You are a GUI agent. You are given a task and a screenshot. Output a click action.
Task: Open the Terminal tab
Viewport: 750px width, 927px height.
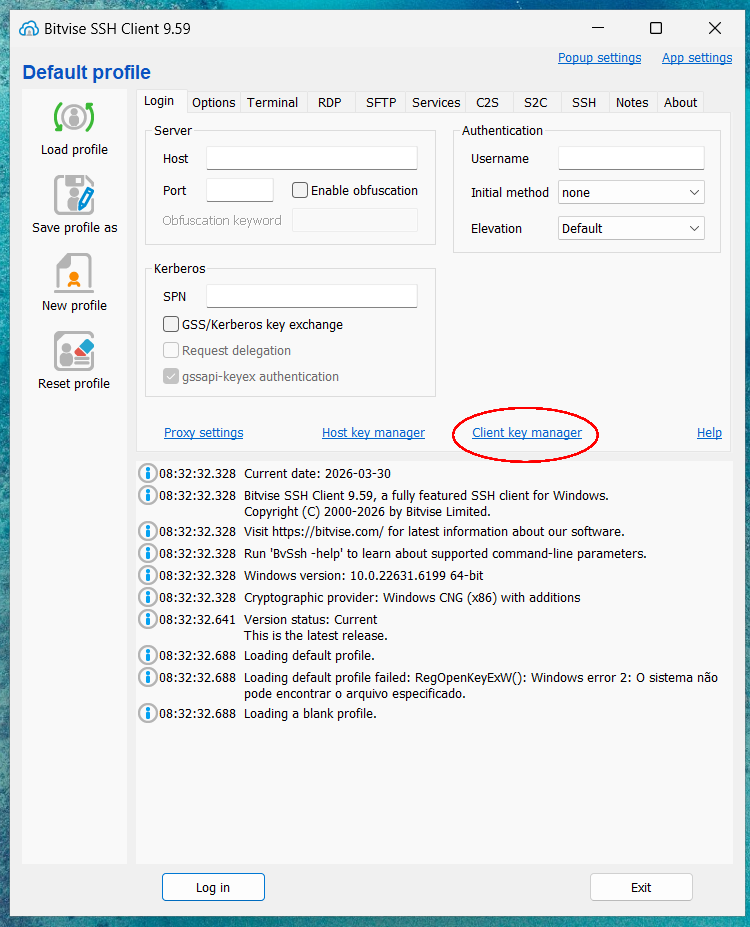coord(272,102)
